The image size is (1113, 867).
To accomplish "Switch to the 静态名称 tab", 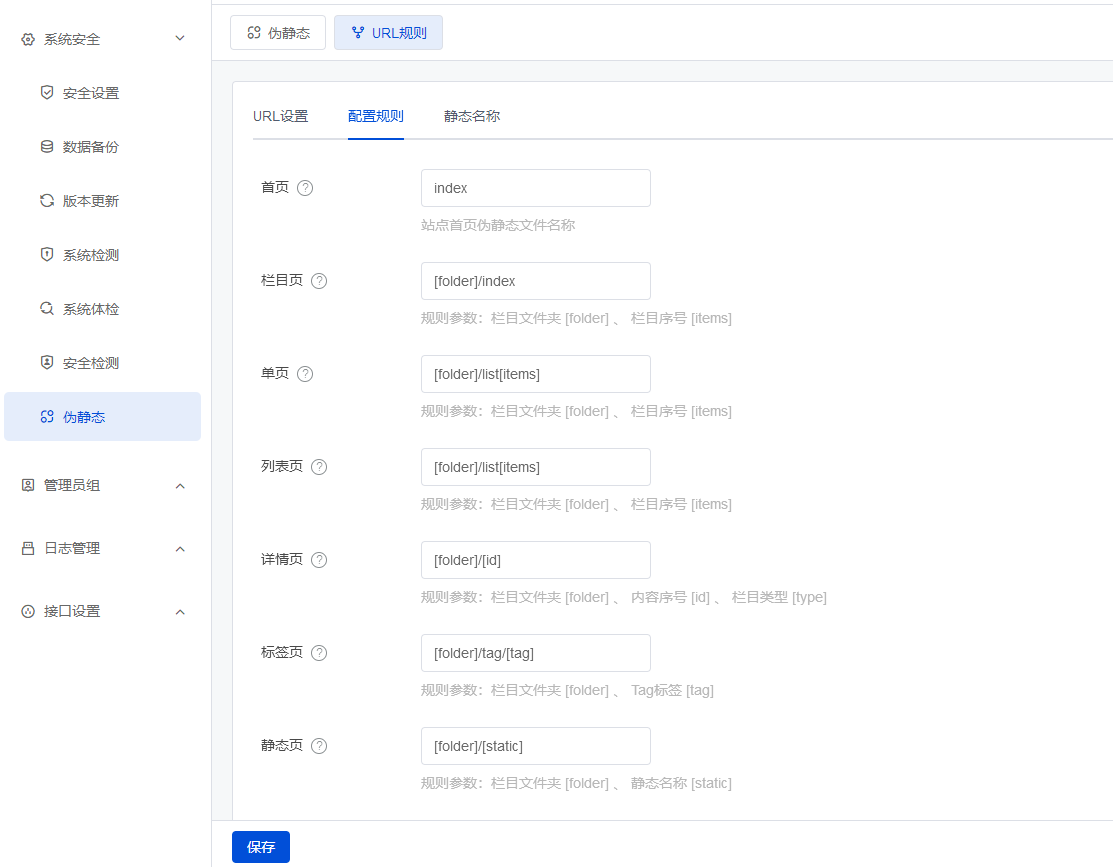I will pyautogui.click(x=472, y=116).
